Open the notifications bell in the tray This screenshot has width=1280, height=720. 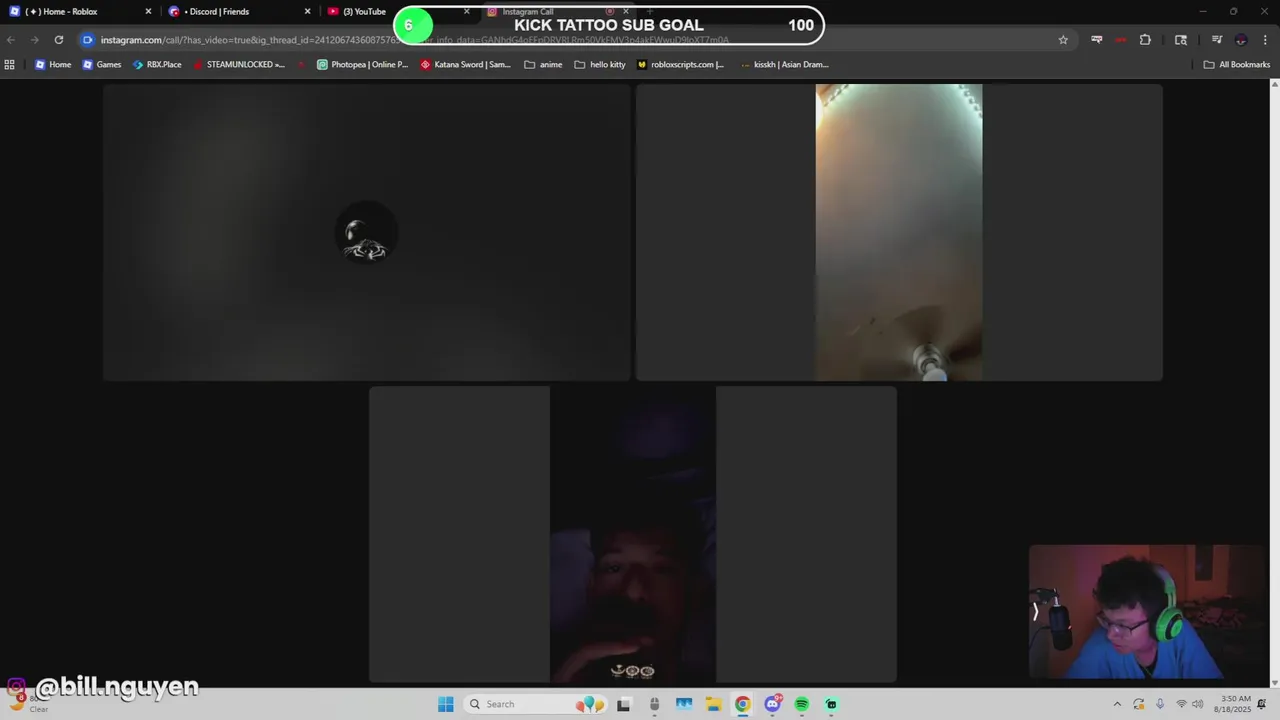[1263, 704]
